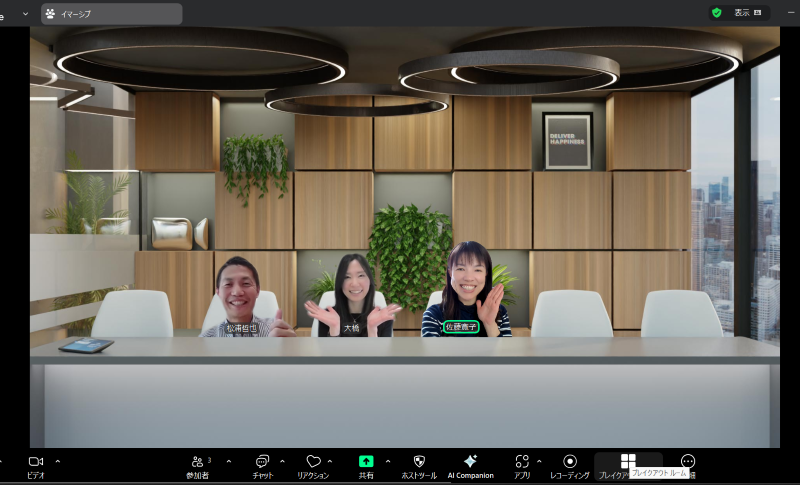The width and height of the screenshot is (800, 485).
Task: Select the イマーシブ tab at top
Action: click(110, 14)
